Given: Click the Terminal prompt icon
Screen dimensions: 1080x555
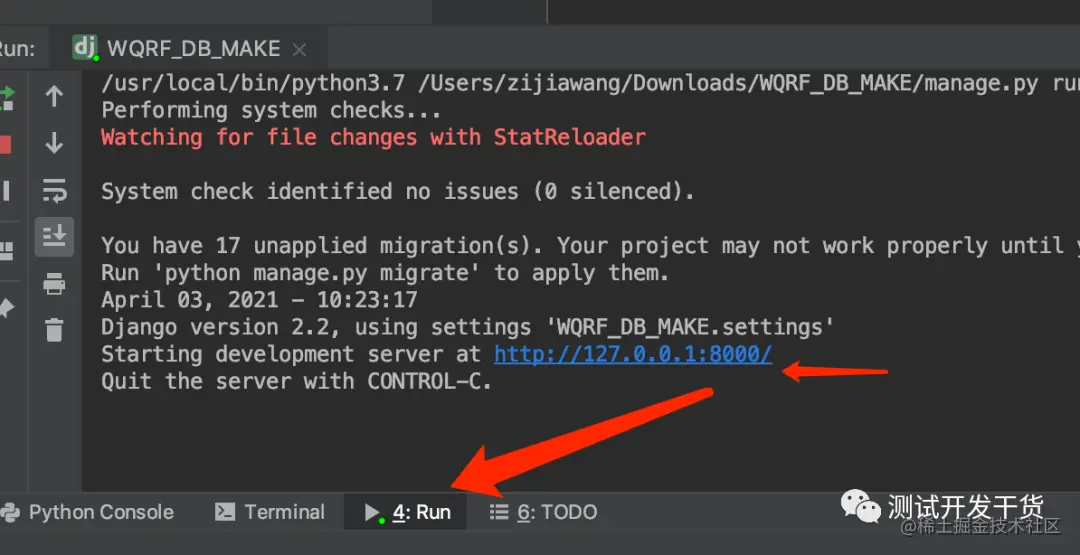Looking at the screenshot, I should click(225, 512).
